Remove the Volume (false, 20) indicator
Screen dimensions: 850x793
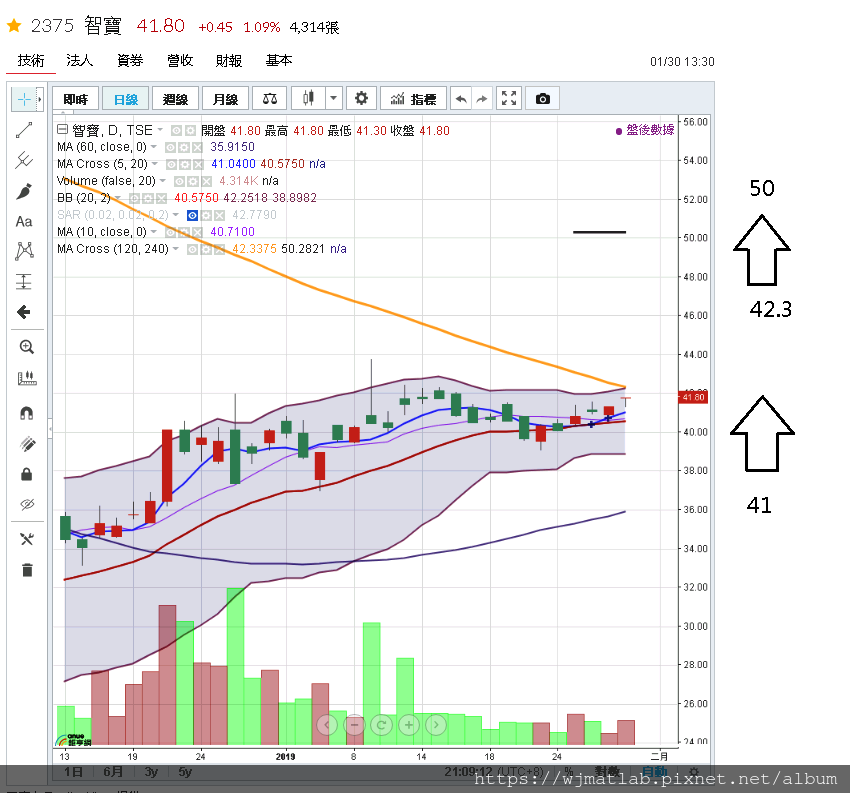click(x=206, y=182)
